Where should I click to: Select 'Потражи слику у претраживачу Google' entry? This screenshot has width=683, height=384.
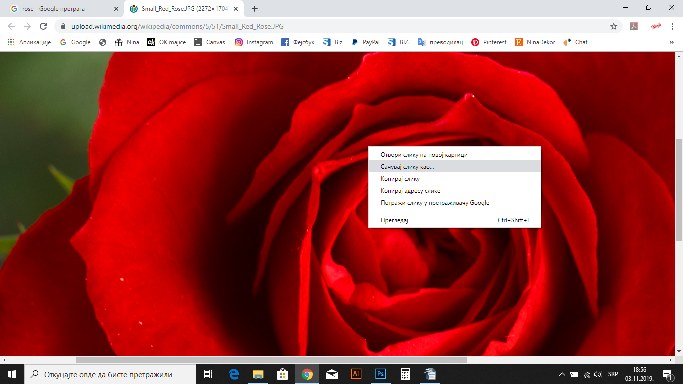click(x=454, y=202)
